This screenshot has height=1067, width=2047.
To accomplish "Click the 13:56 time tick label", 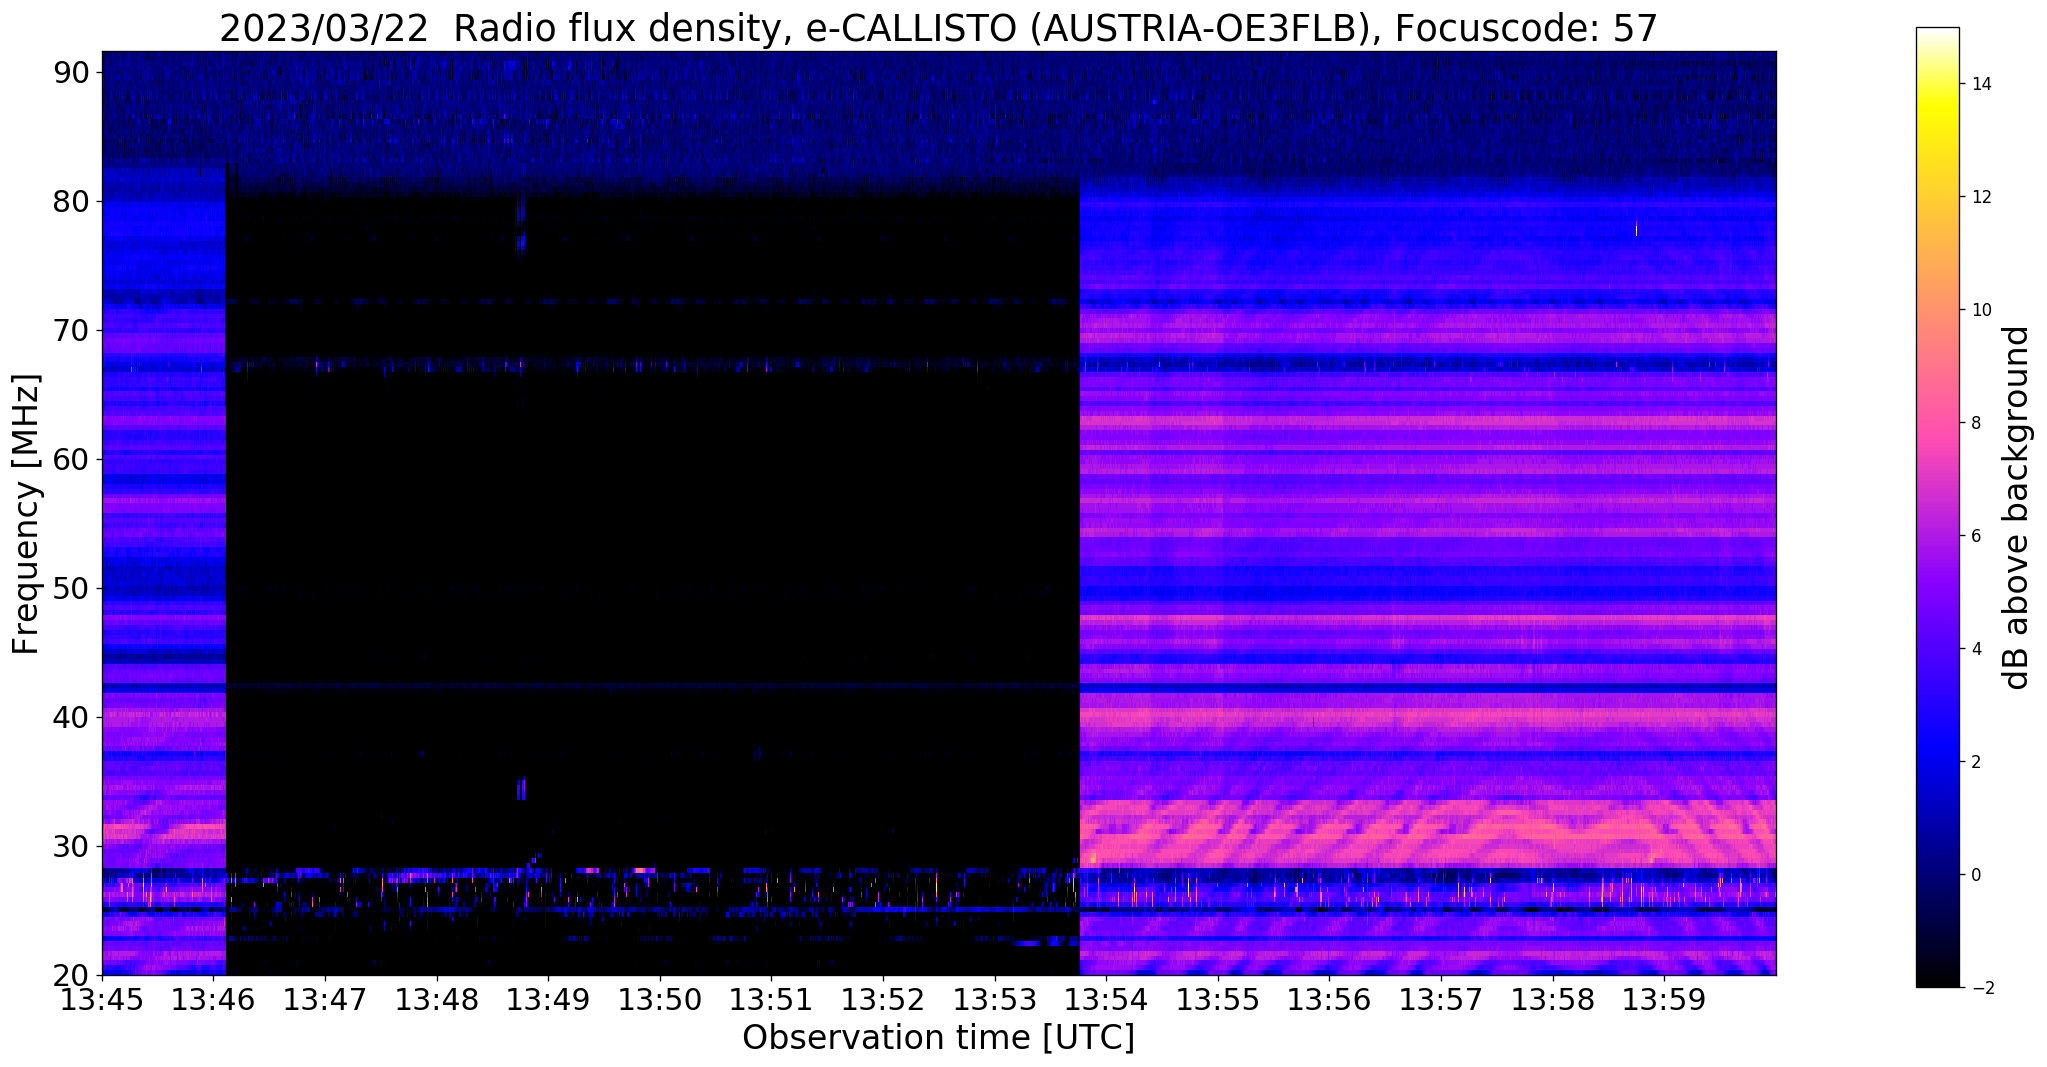I will [x=1329, y=1001].
